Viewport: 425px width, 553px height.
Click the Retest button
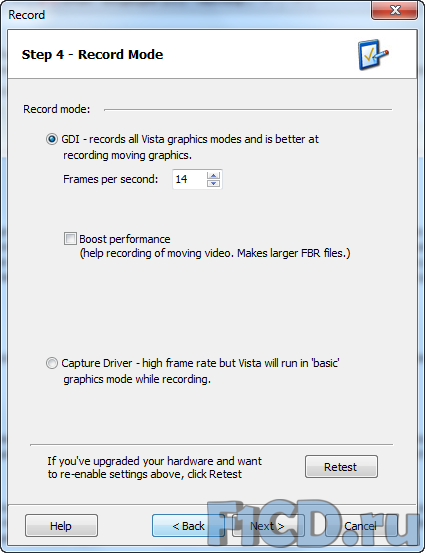(x=341, y=467)
